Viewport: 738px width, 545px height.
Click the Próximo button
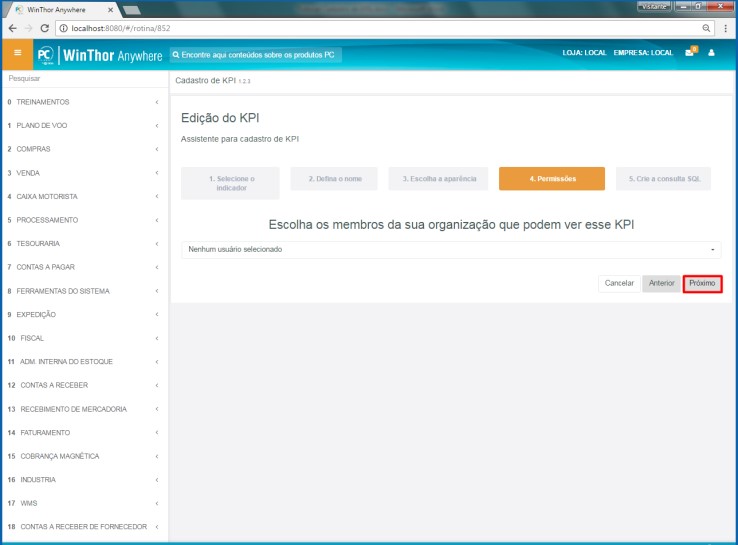click(x=702, y=283)
